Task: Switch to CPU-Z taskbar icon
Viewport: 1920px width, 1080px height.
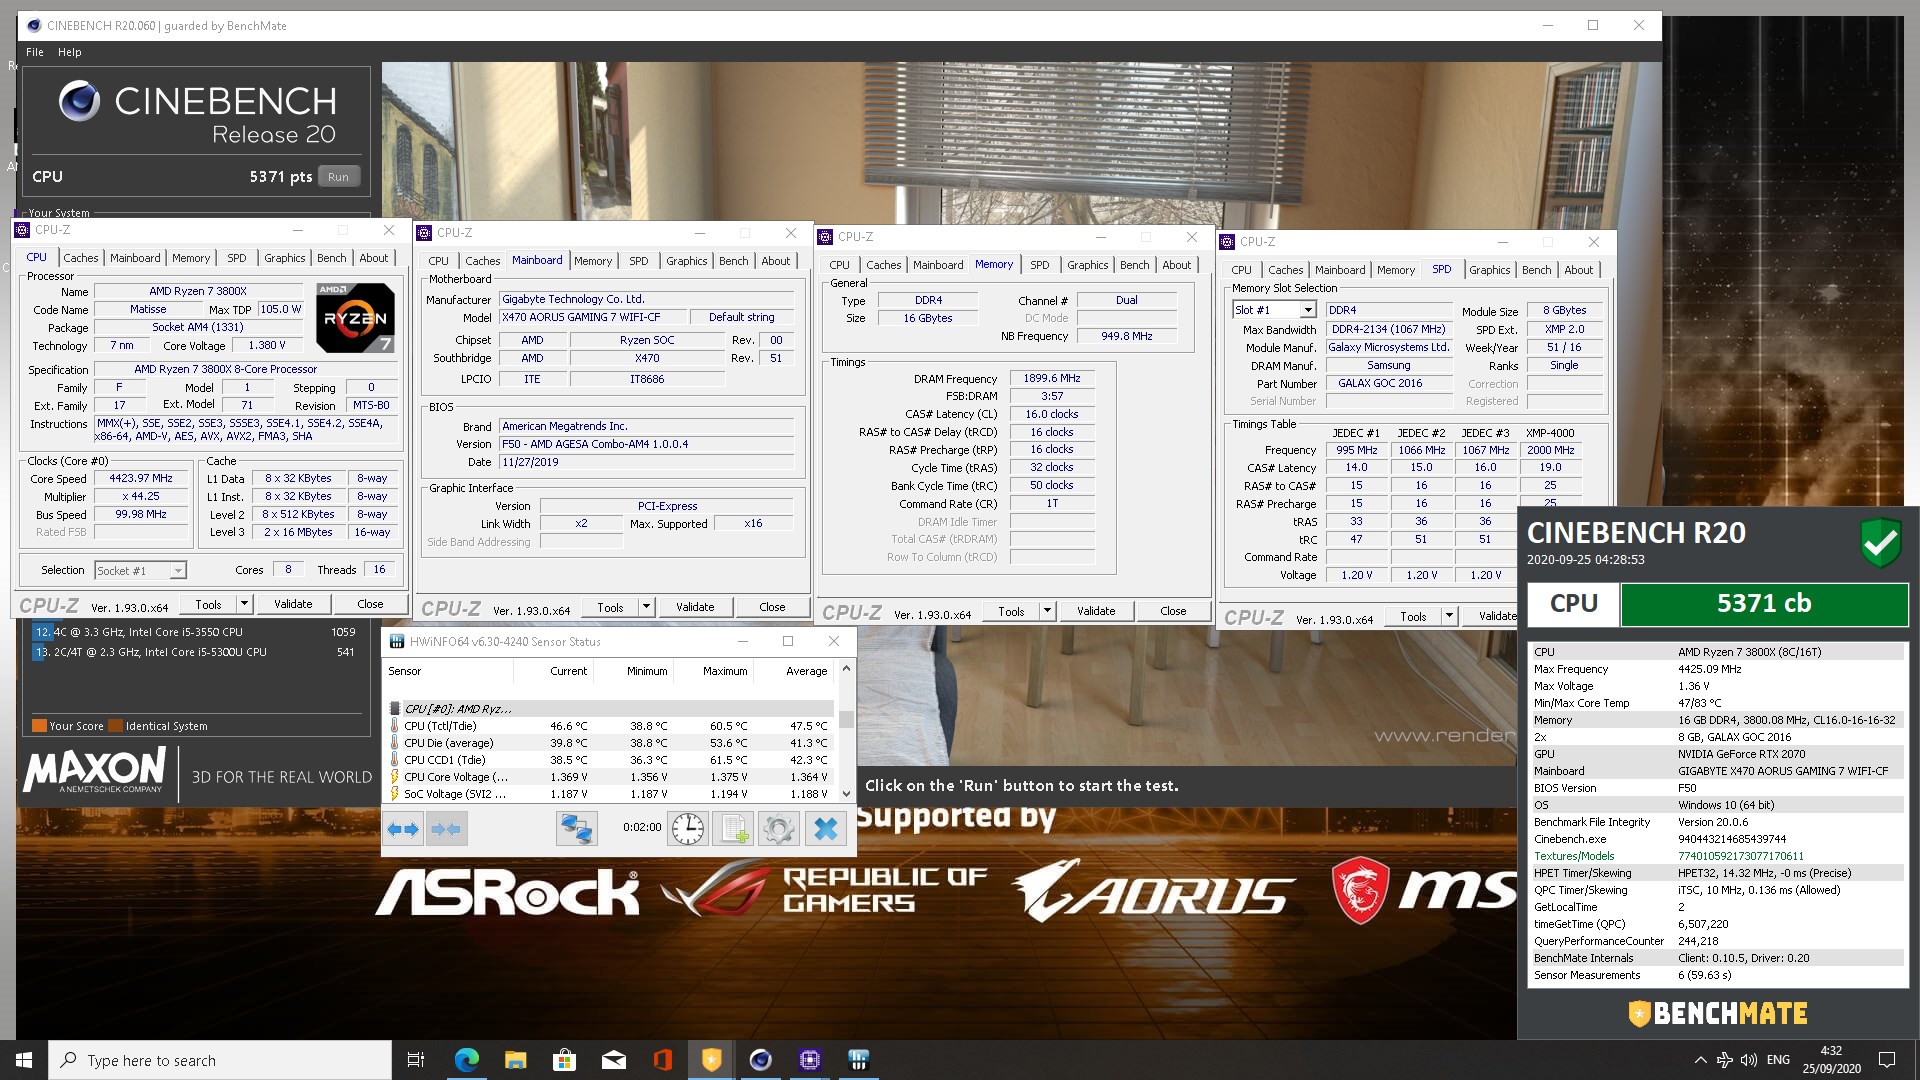Action: 810,1060
